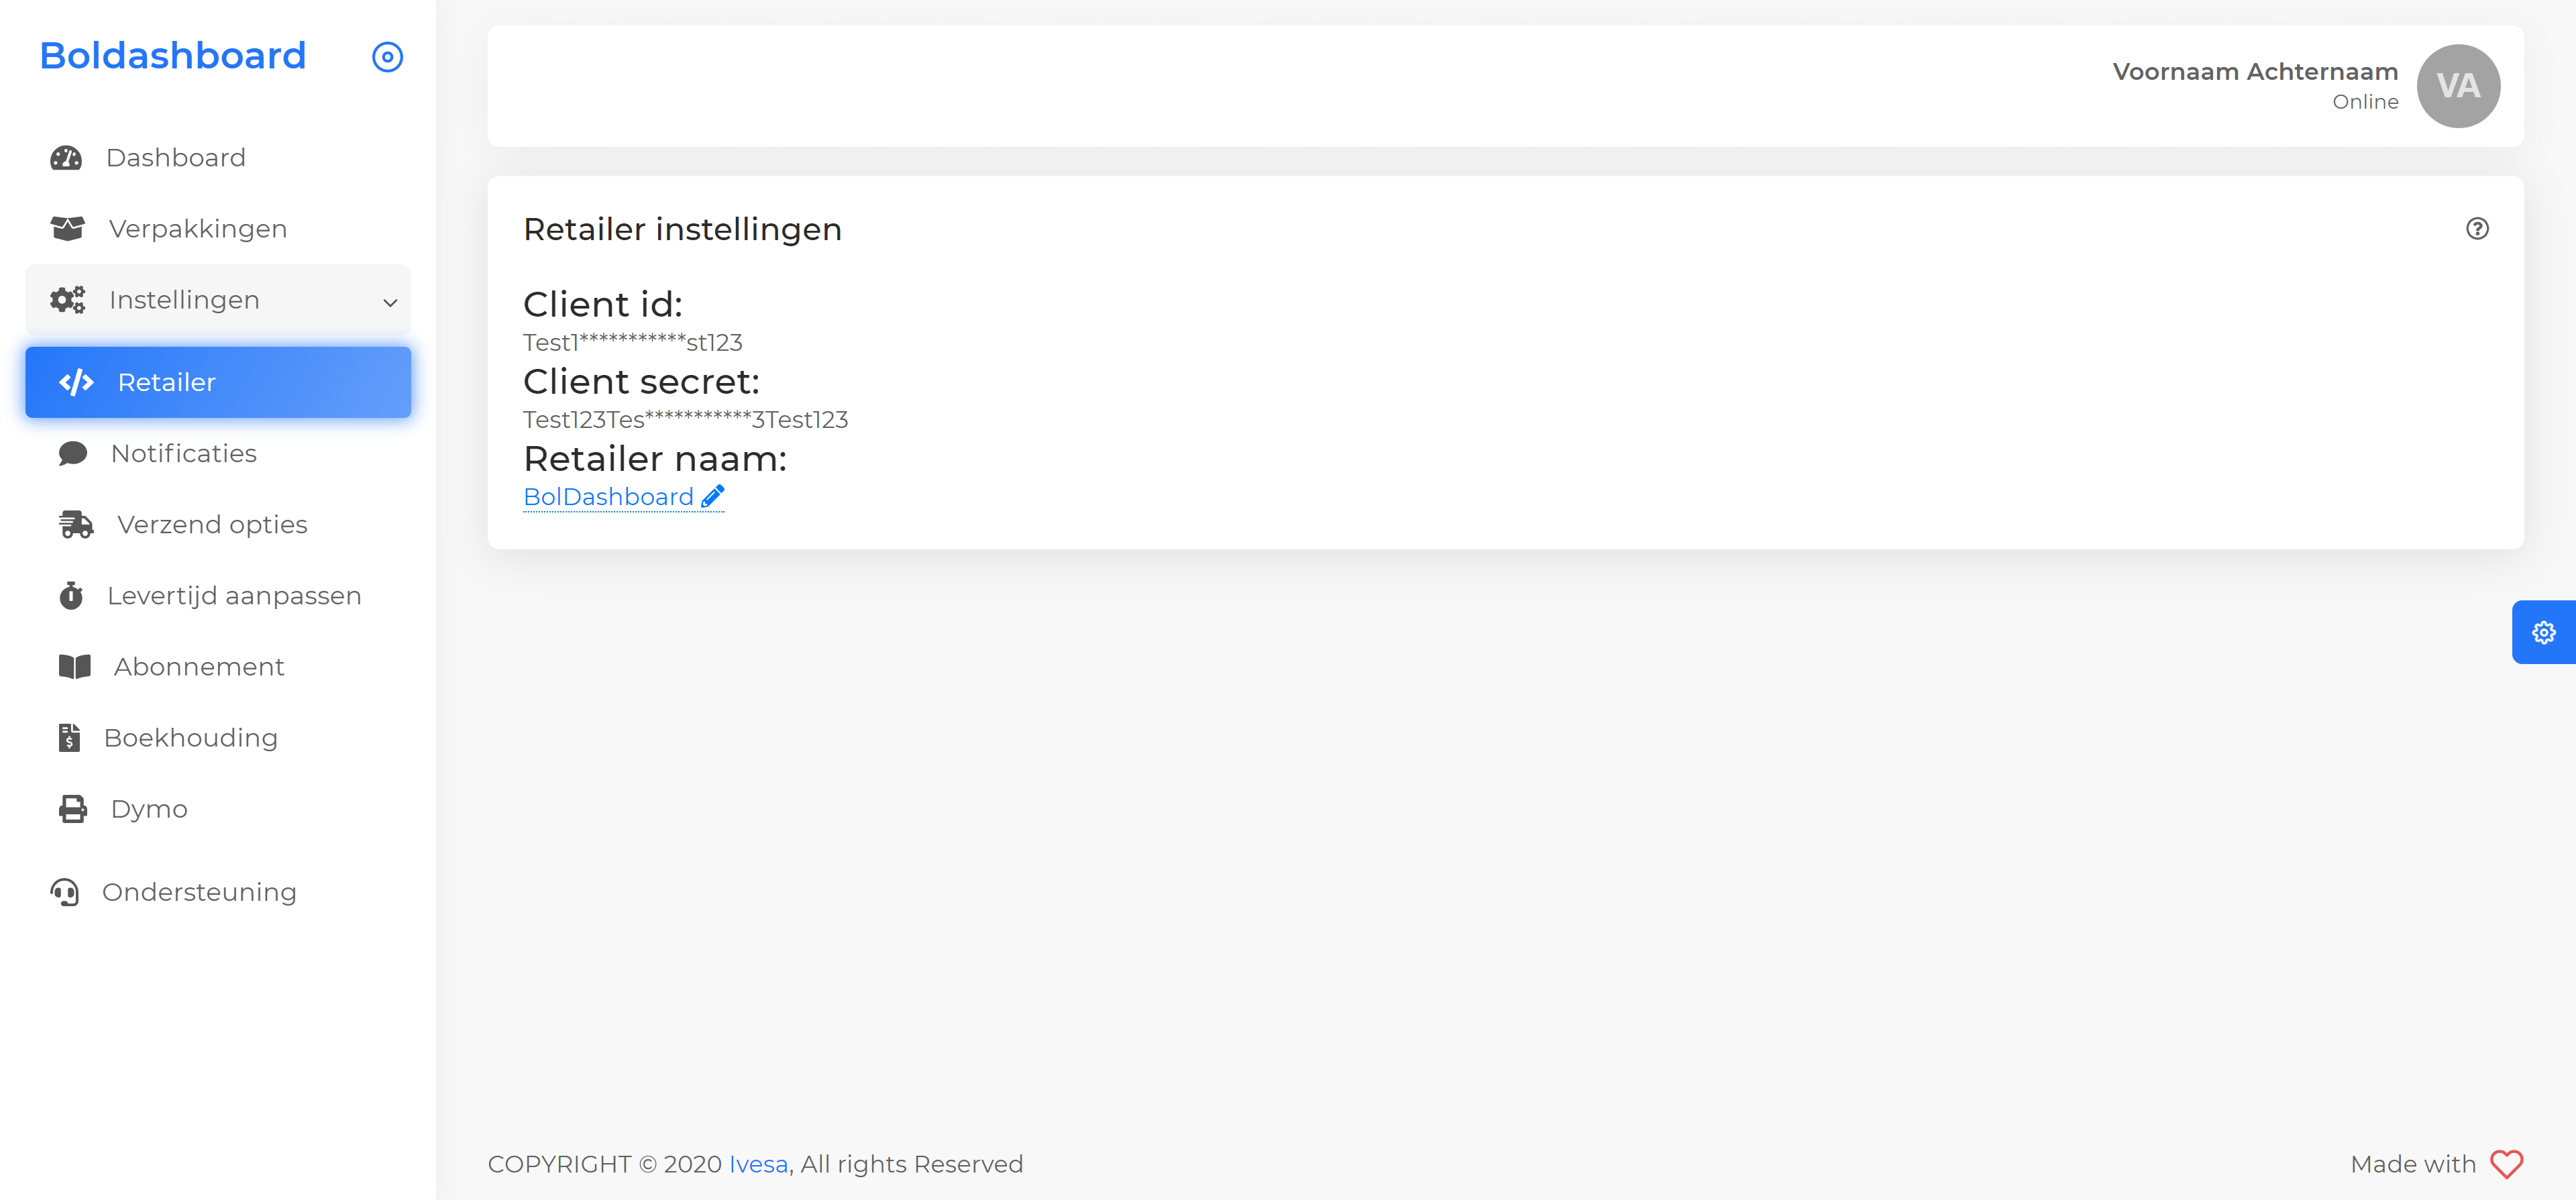The height and width of the screenshot is (1200, 2576).
Task: Edit the BolDashboard retailer name link
Action: pos(608,497)
